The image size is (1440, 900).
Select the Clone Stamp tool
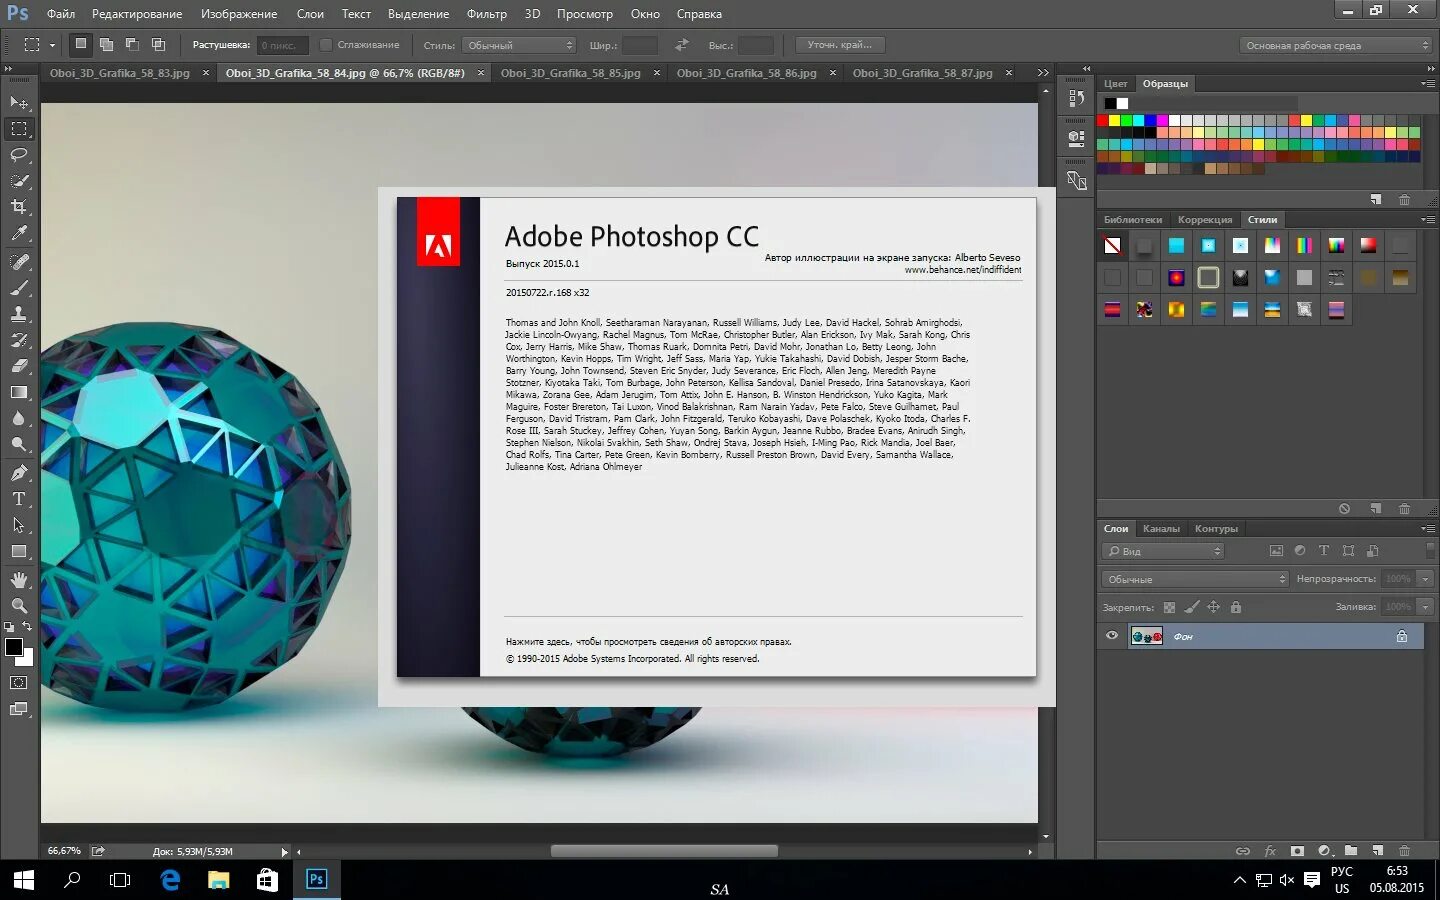(19, 314)
